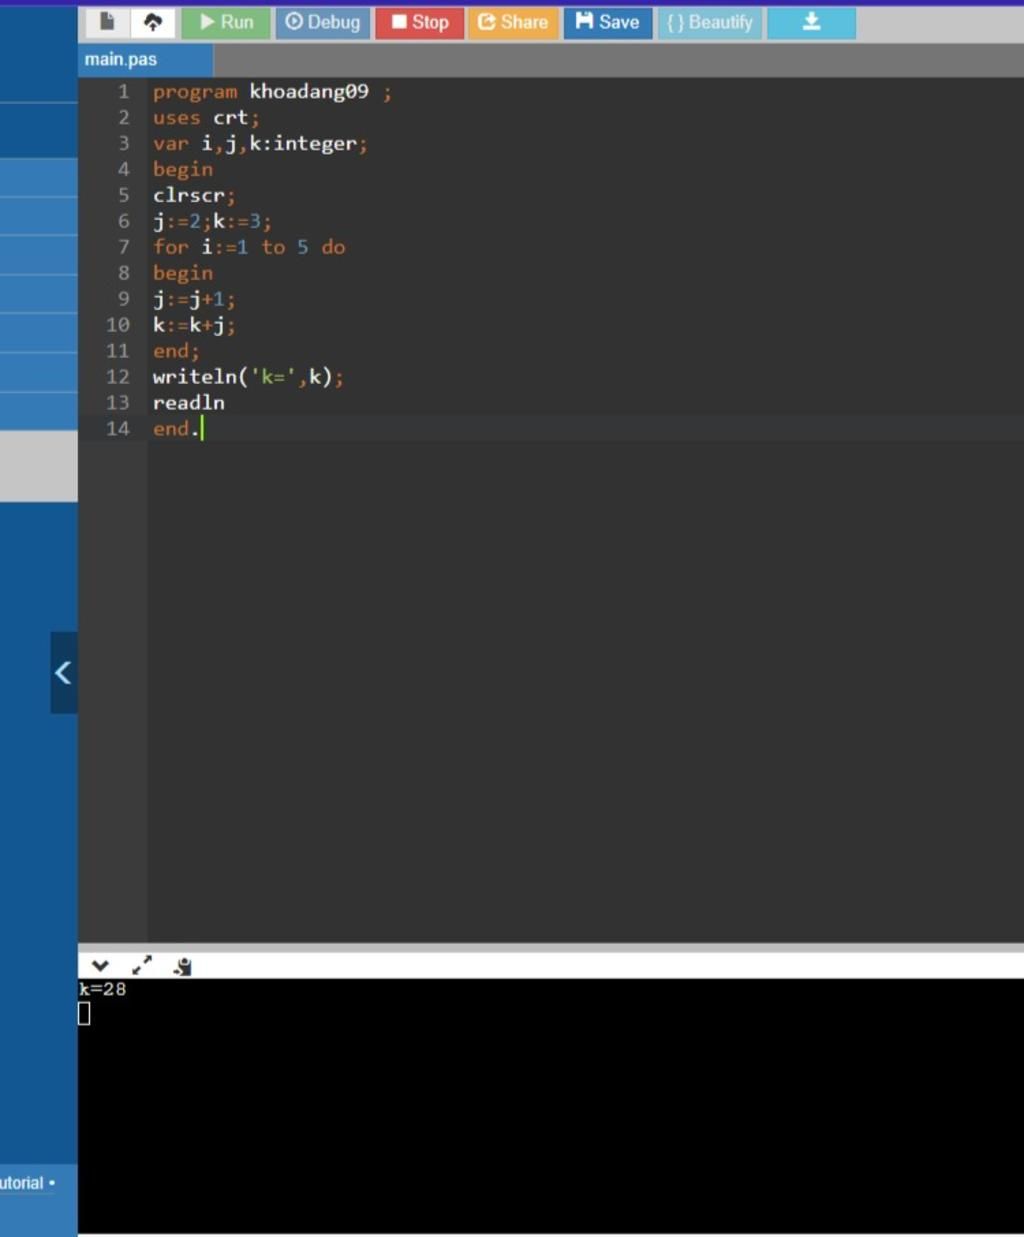
Task: Click the final 'end.' line
Action: (176, 429)
